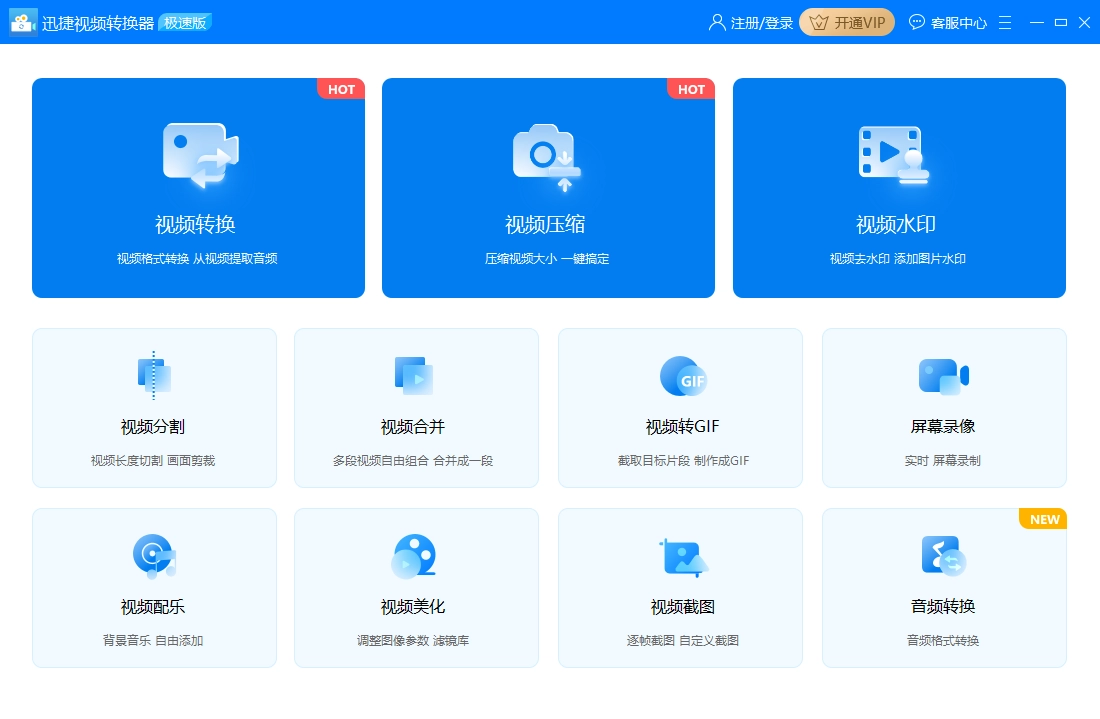Click the app logo in title bar
1100x719 pixels.
tap(23, 23)
